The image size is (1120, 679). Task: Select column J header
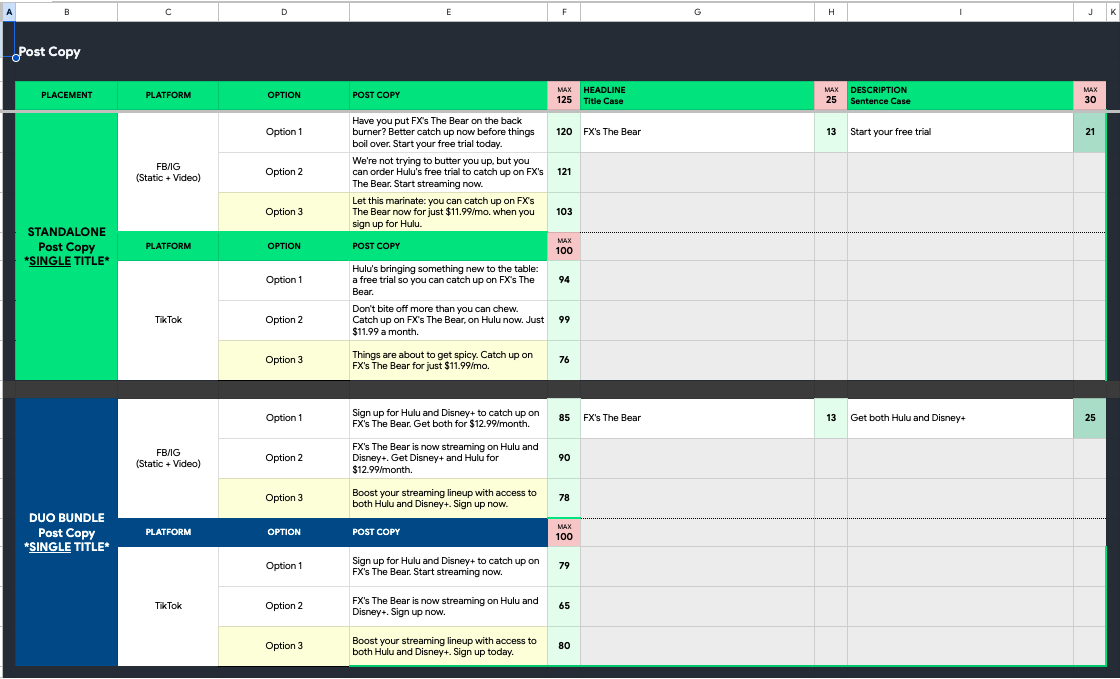(x=1090, y=11)
